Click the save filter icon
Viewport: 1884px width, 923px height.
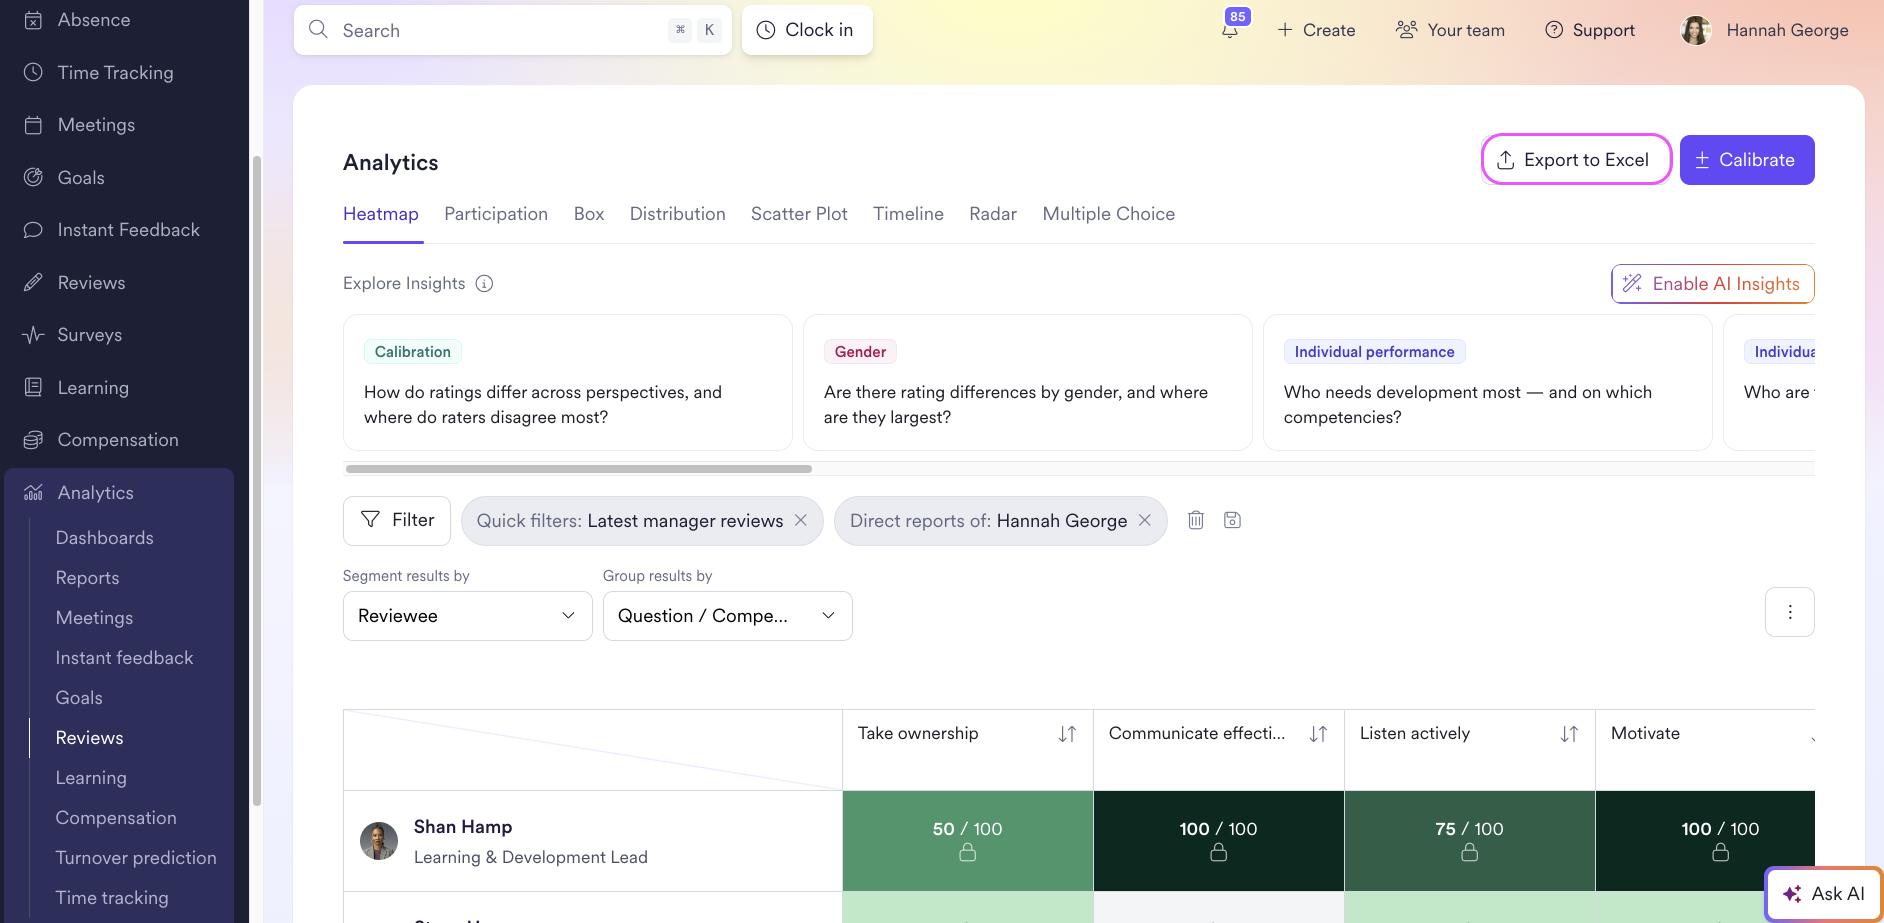click(x=1232, y=520)
